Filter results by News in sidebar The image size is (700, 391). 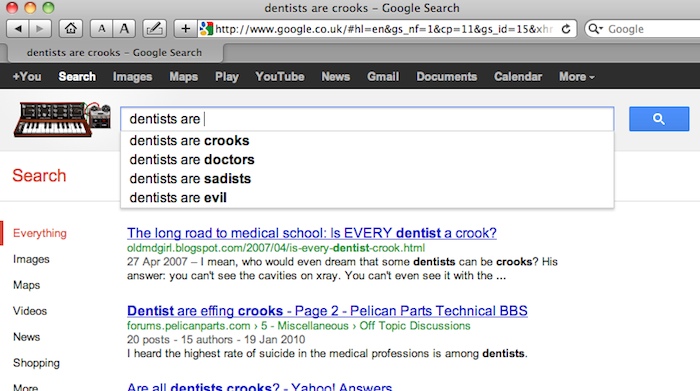click(x=26, y=337)
